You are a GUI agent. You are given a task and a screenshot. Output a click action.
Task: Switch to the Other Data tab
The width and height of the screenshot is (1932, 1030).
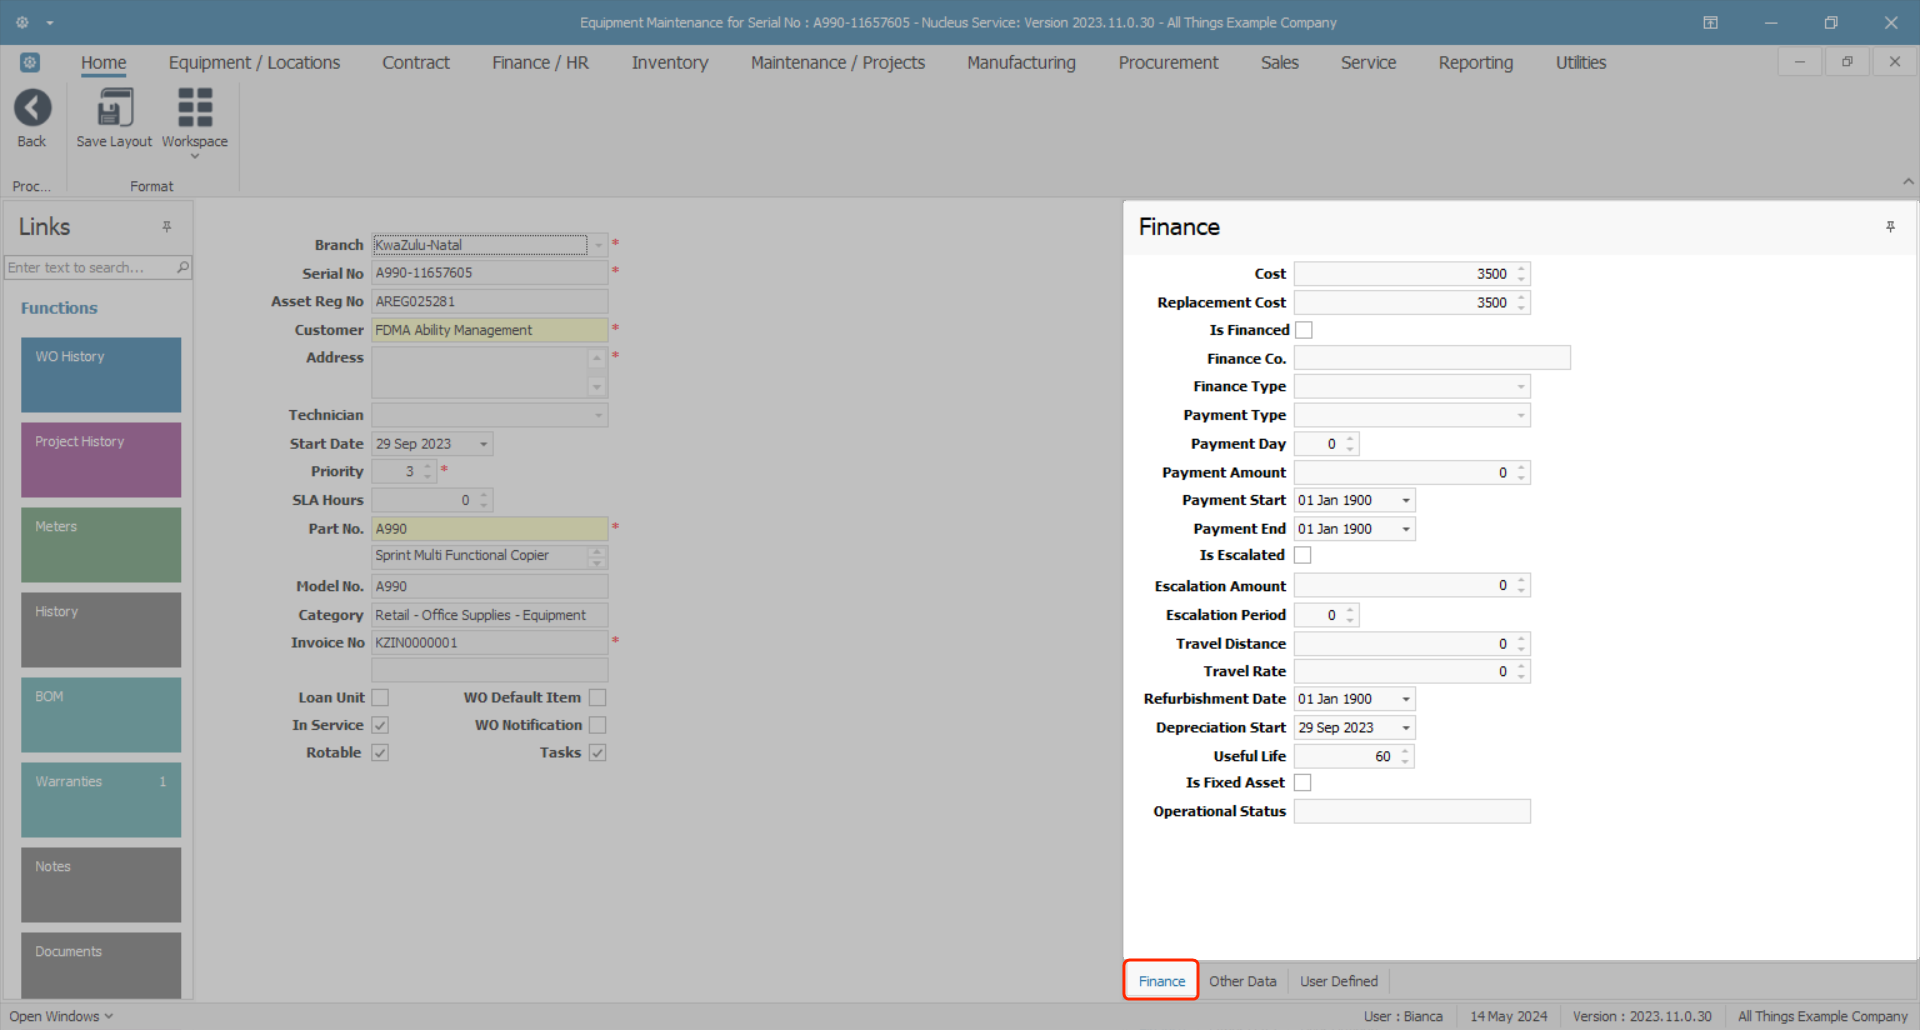click(1243, 981)
